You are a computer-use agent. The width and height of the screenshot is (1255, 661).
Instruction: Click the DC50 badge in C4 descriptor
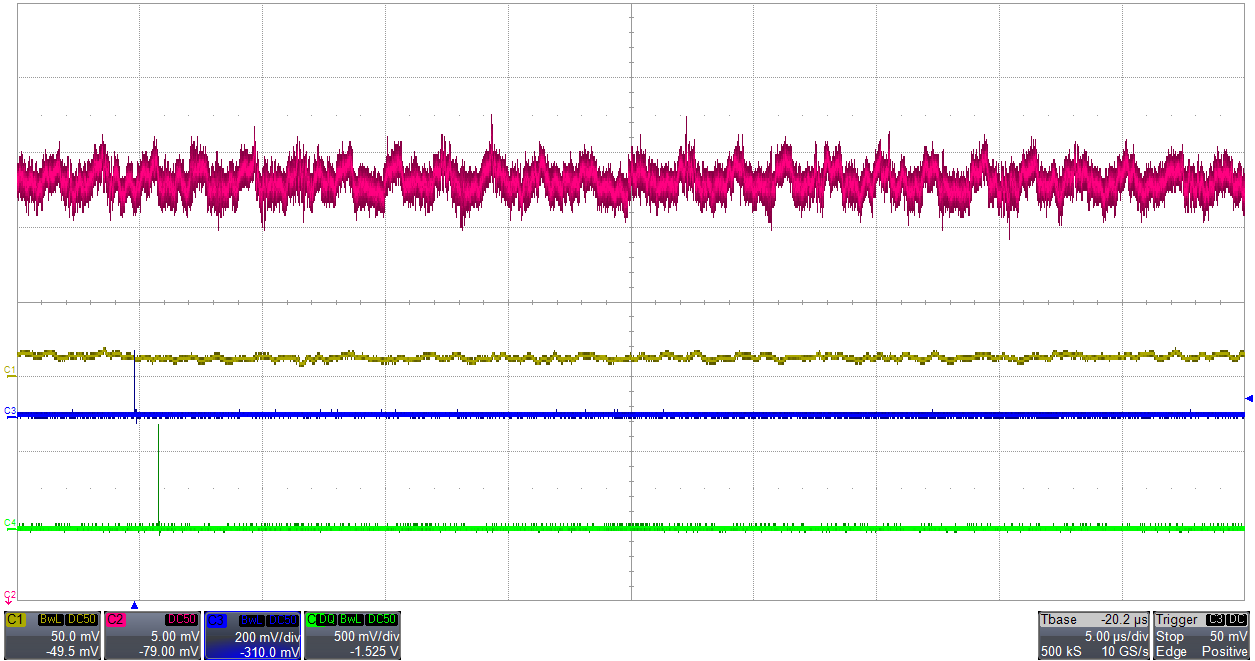coord(382,620)
